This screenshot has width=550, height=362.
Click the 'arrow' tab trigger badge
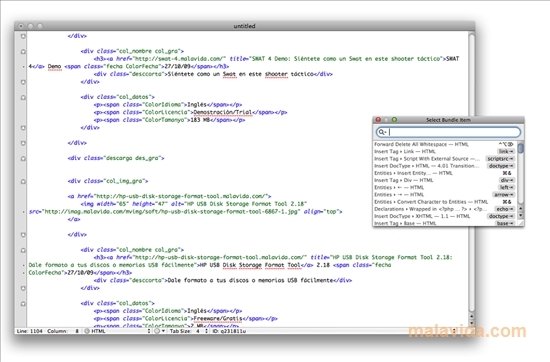coord(504,195)
